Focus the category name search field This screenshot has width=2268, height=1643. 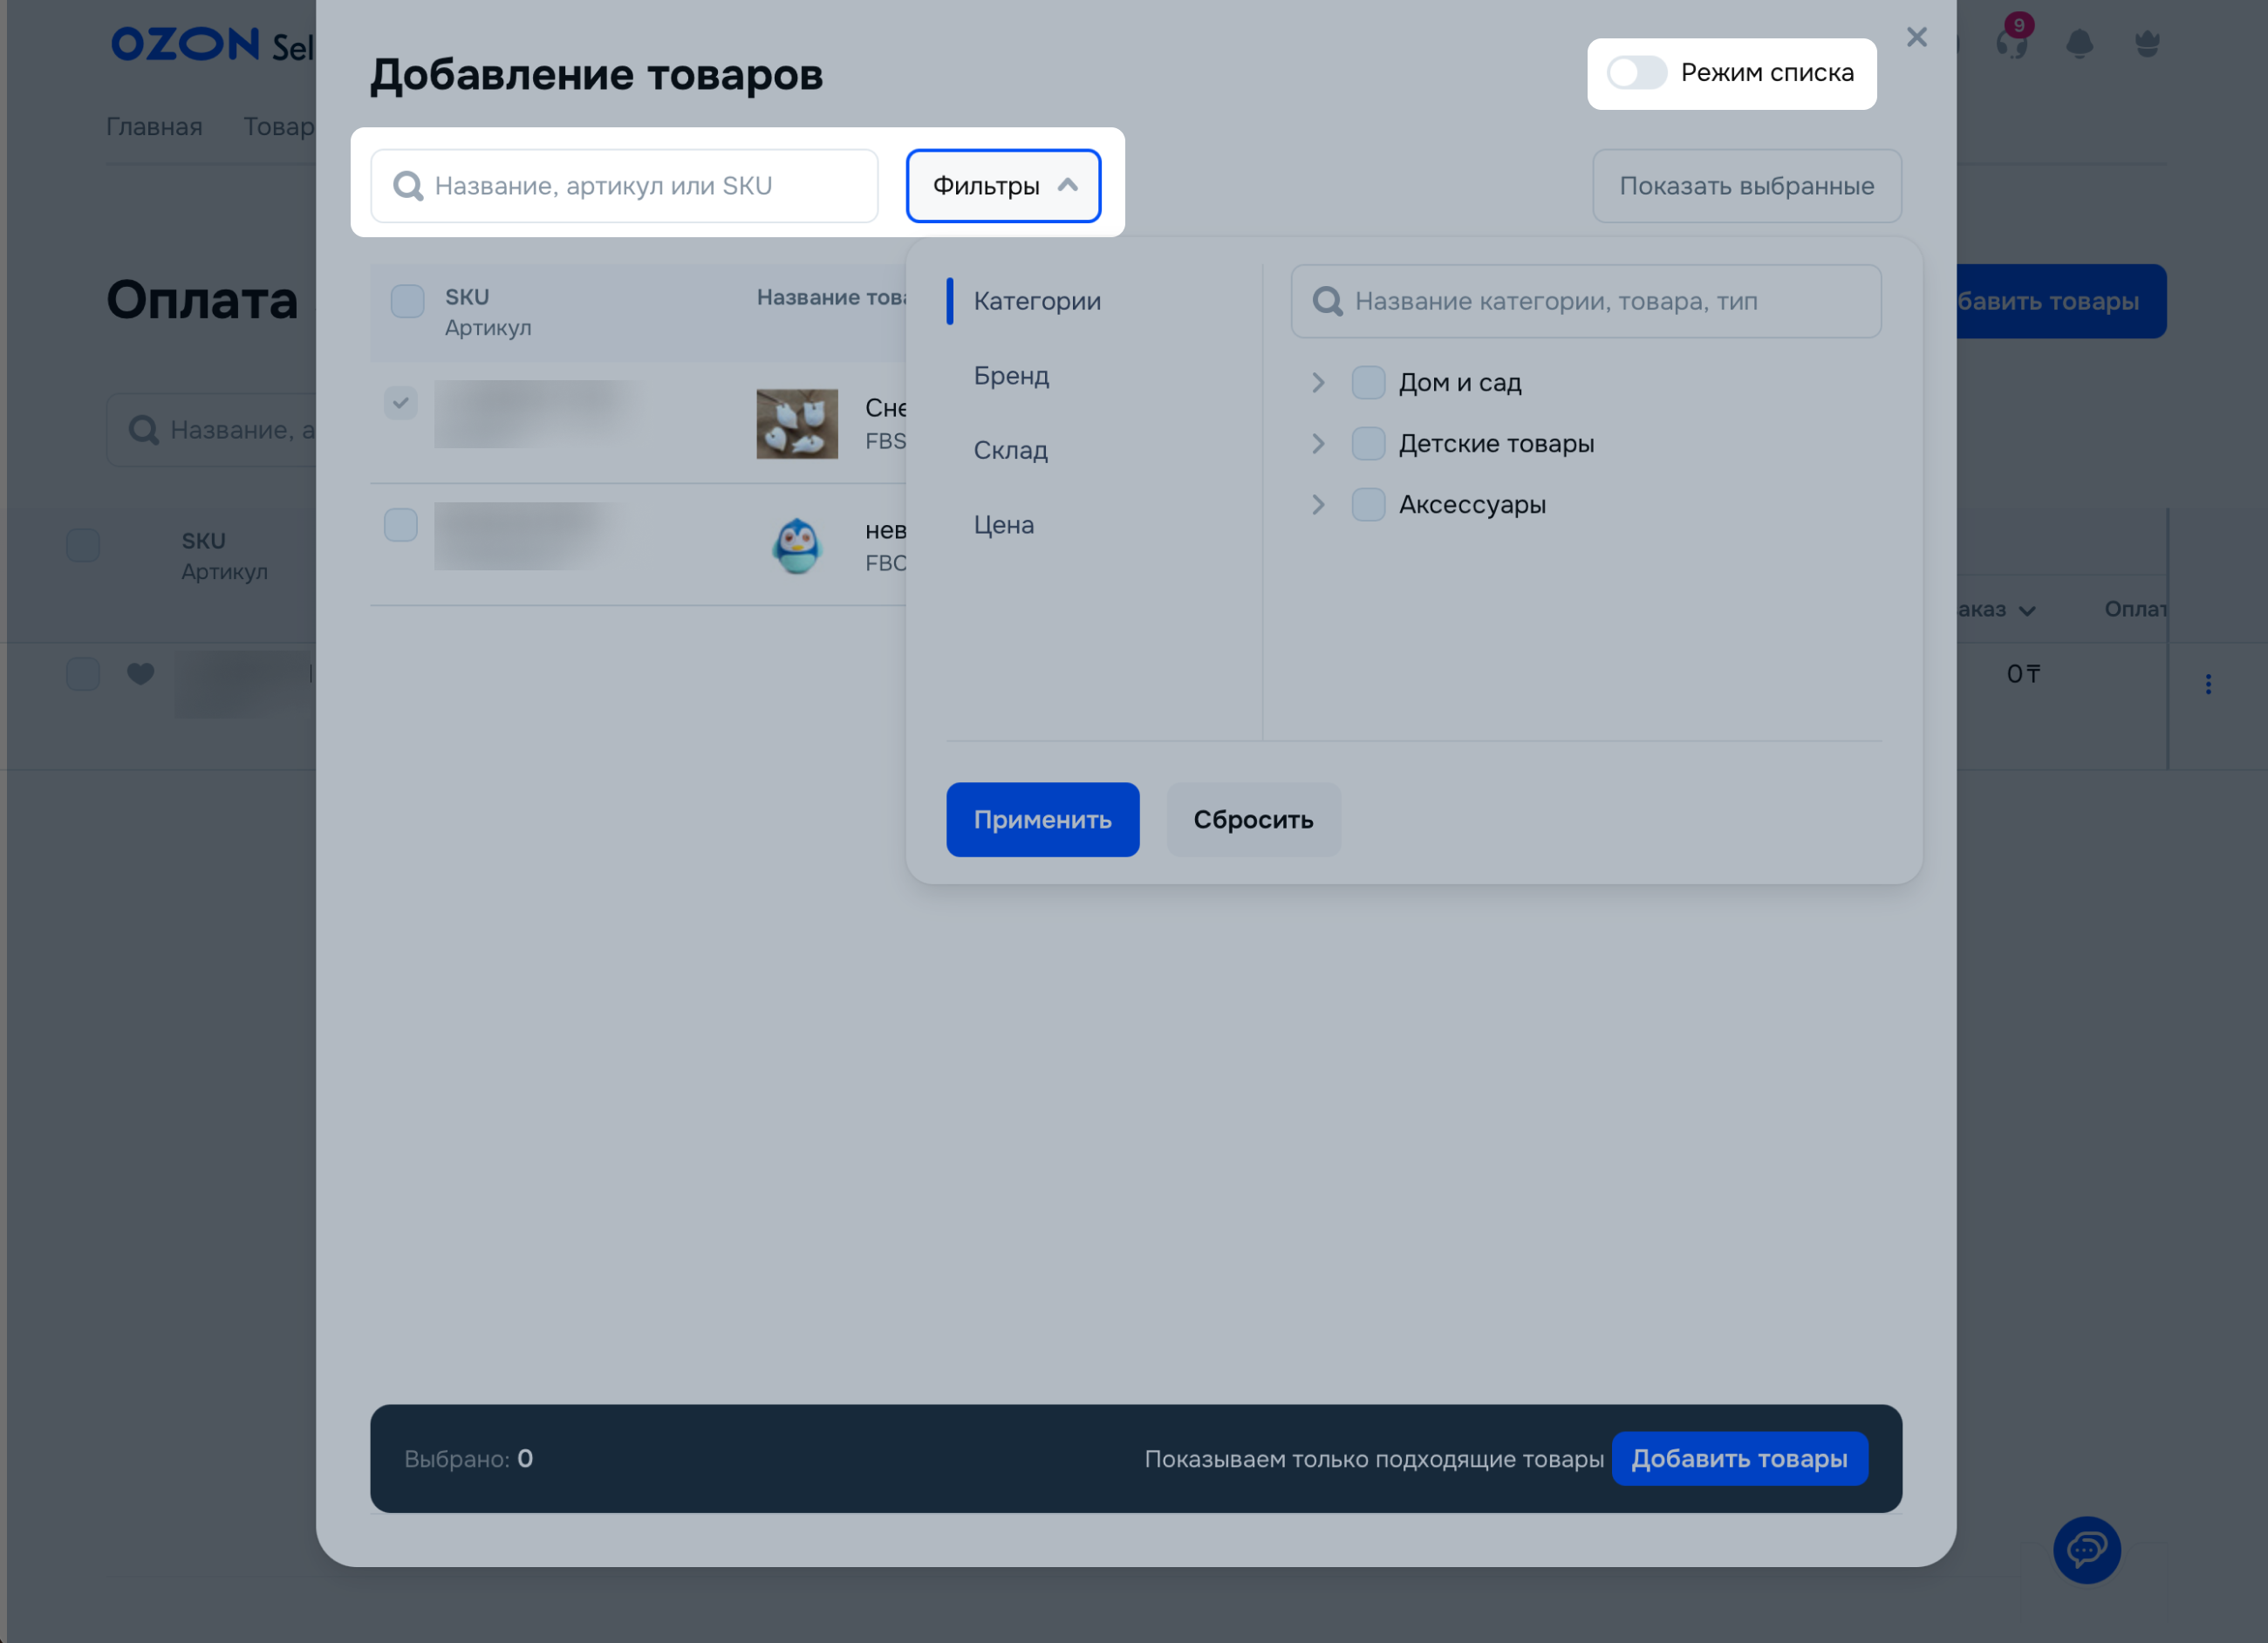[1600, 302]
